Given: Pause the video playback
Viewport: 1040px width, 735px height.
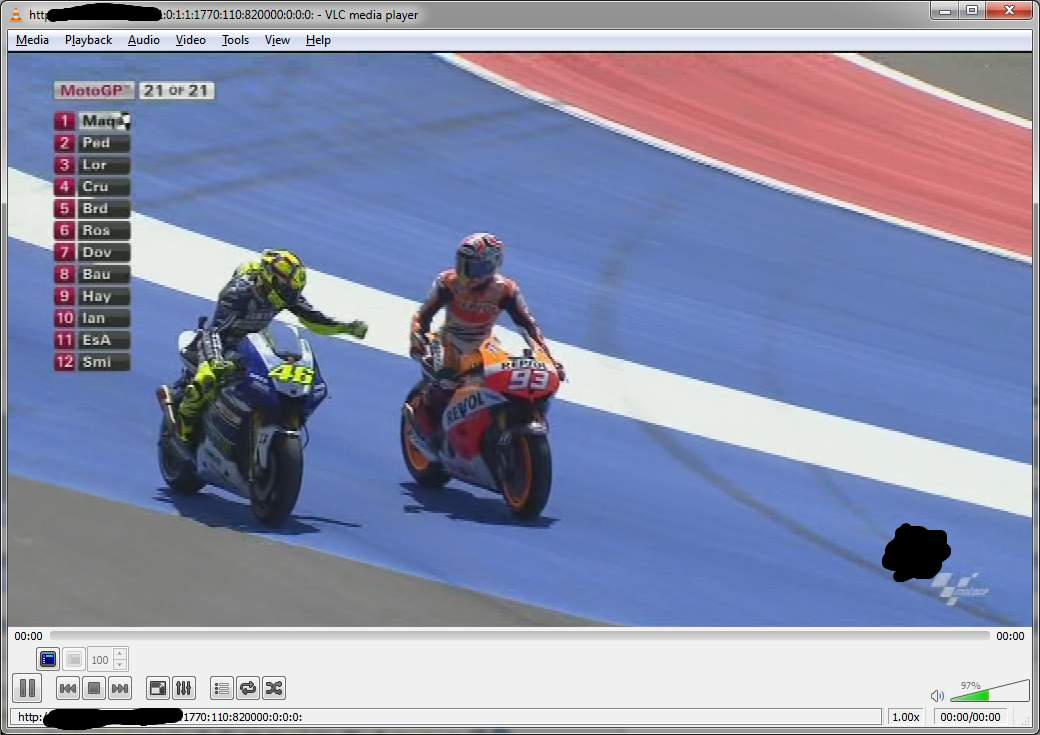Looking at the screenshot, I should [27, 688].
